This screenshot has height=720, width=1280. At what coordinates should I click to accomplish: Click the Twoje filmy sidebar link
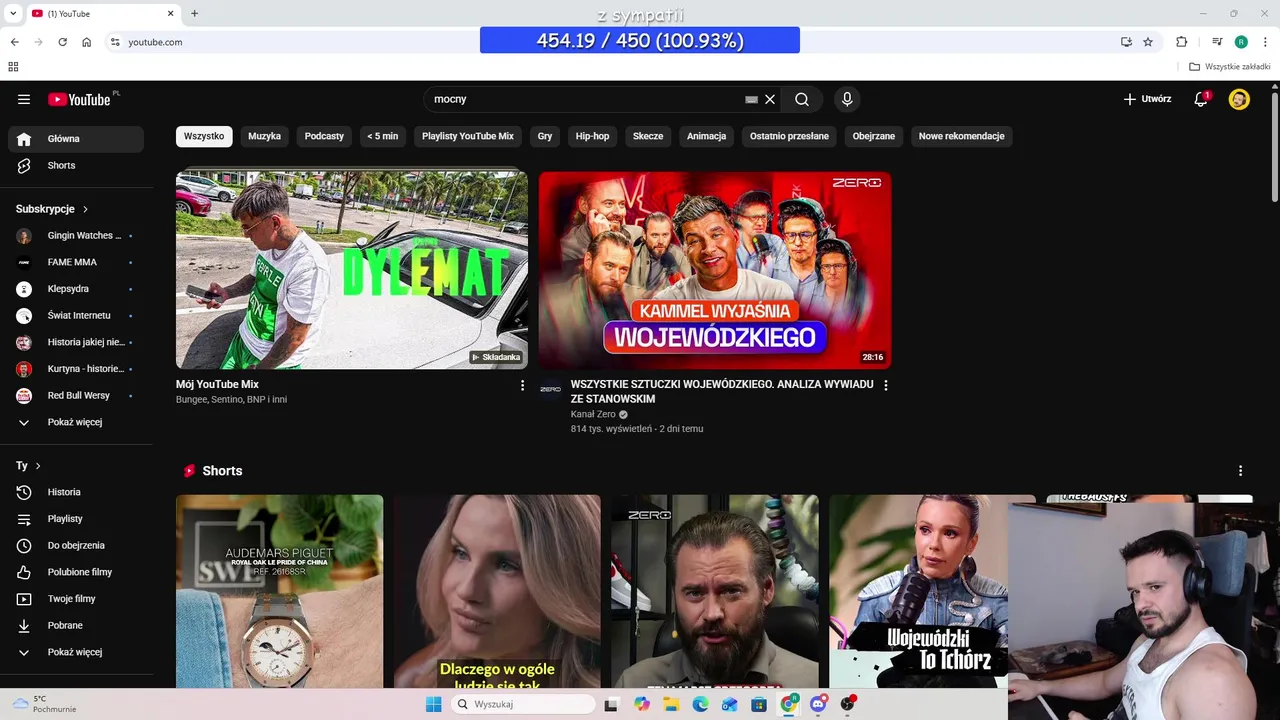pos(76,599)
